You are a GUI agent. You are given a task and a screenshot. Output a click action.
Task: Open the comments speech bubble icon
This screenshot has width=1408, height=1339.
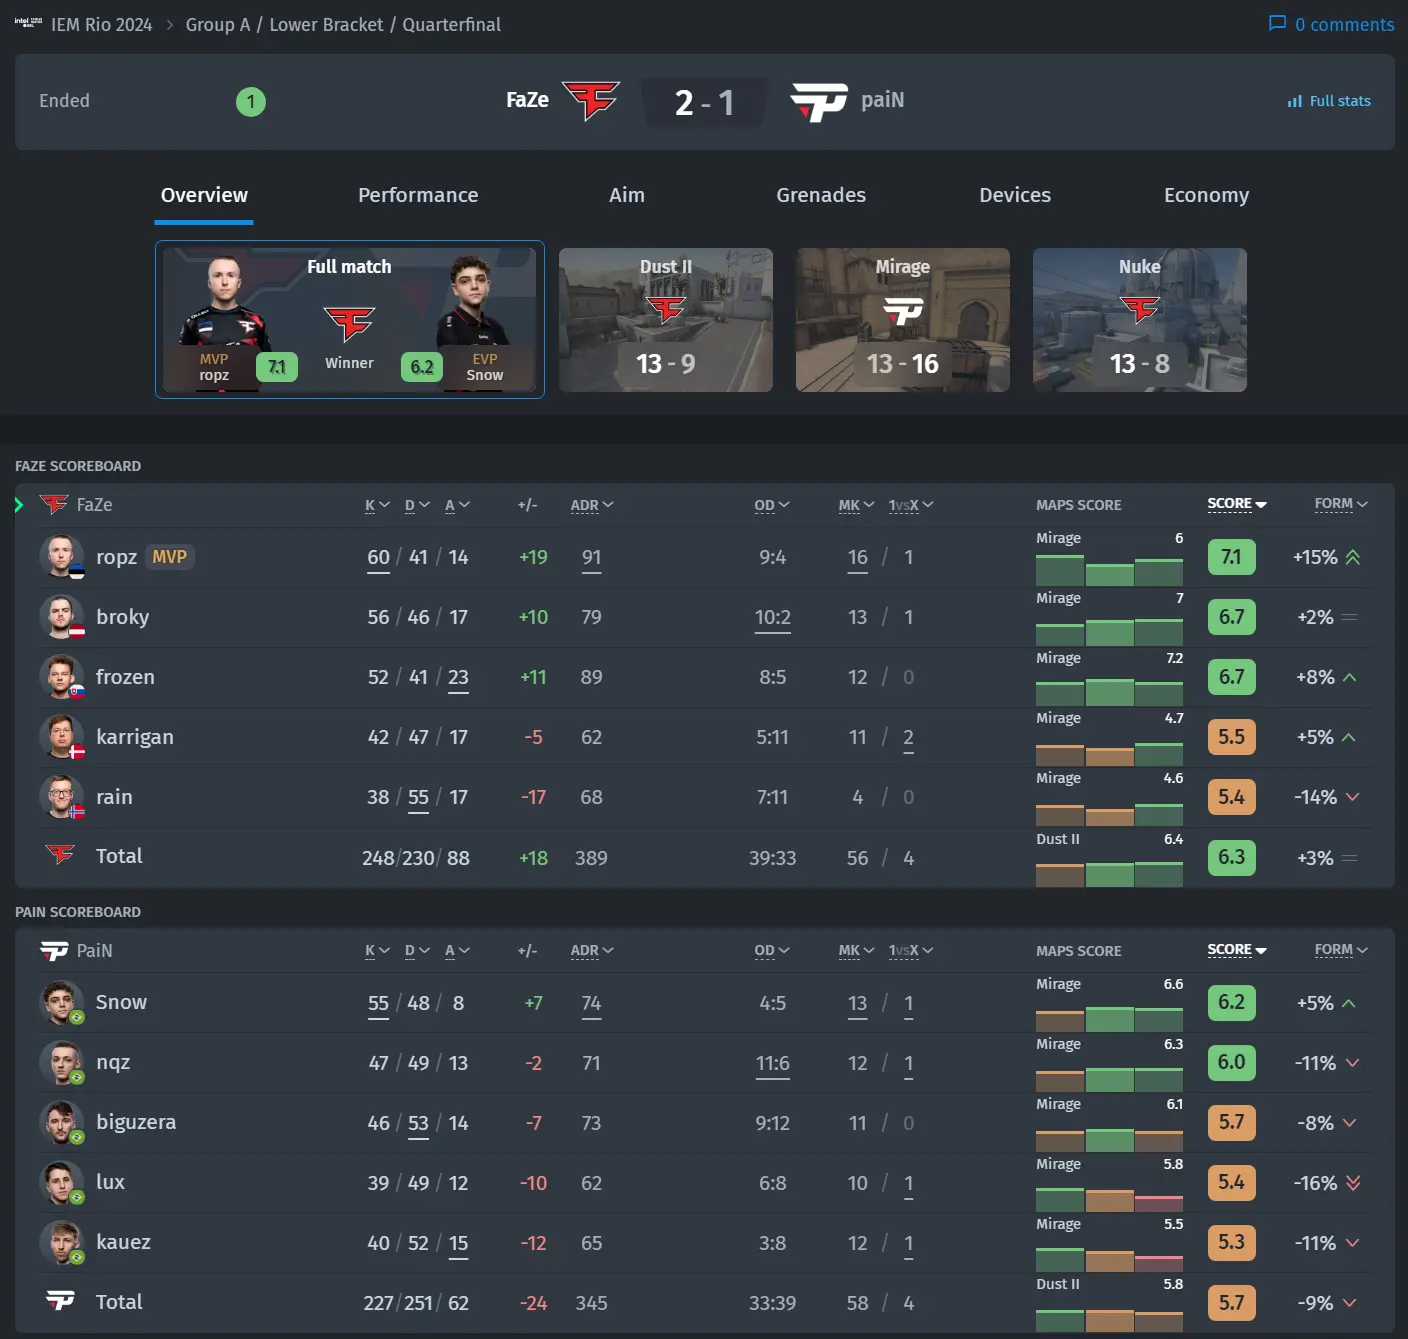tap(1277, 23)
